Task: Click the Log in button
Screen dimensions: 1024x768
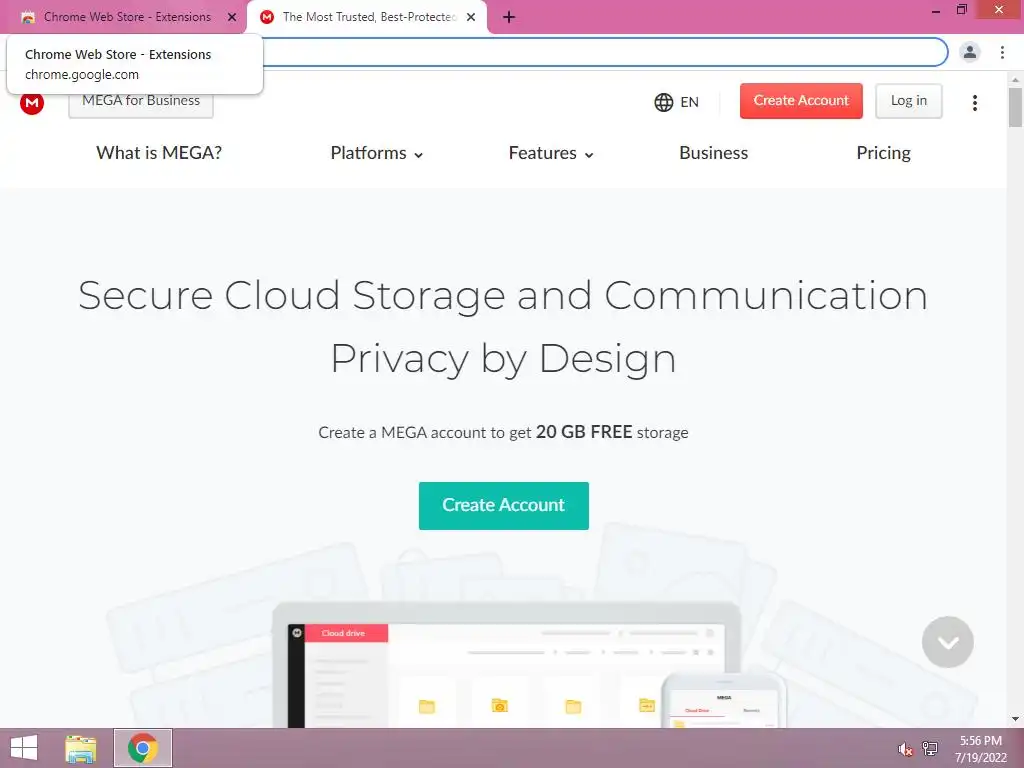Action: [x=909, y=101]
